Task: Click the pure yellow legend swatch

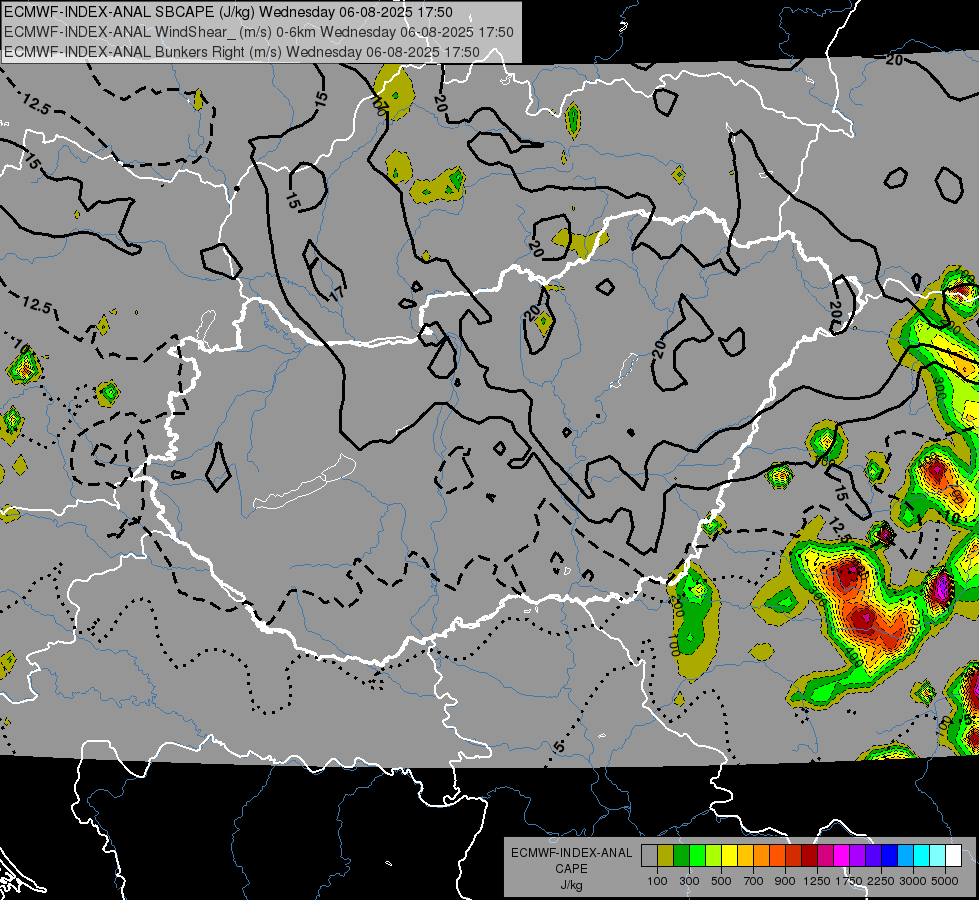Action: (729, 856)
